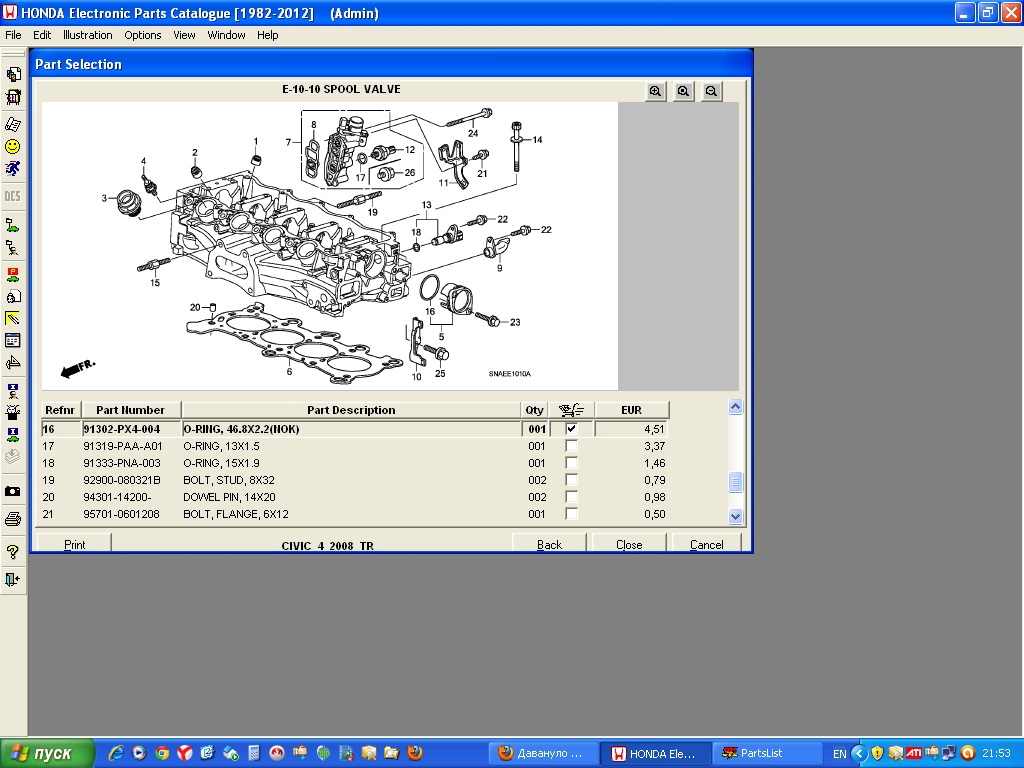Screen dimensions: 1024x768
Task: Click the printer icon in the left toolbar
Action: click(12, 520)
